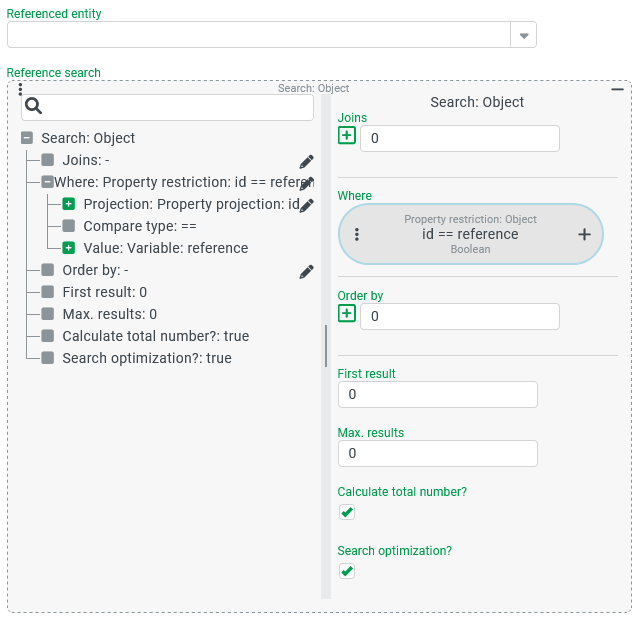Select Max. results: 0 in the tree
The image size is (639, 617).
[109, 314]
